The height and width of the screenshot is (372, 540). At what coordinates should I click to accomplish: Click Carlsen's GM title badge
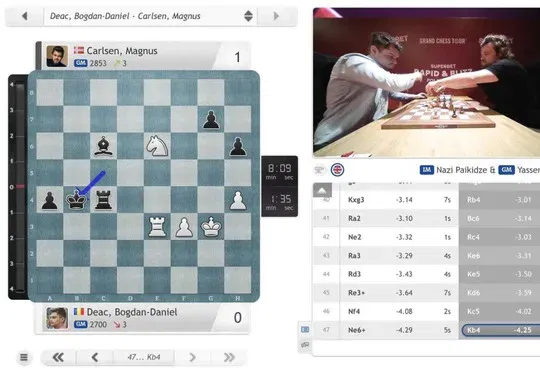tap(81, 63)
